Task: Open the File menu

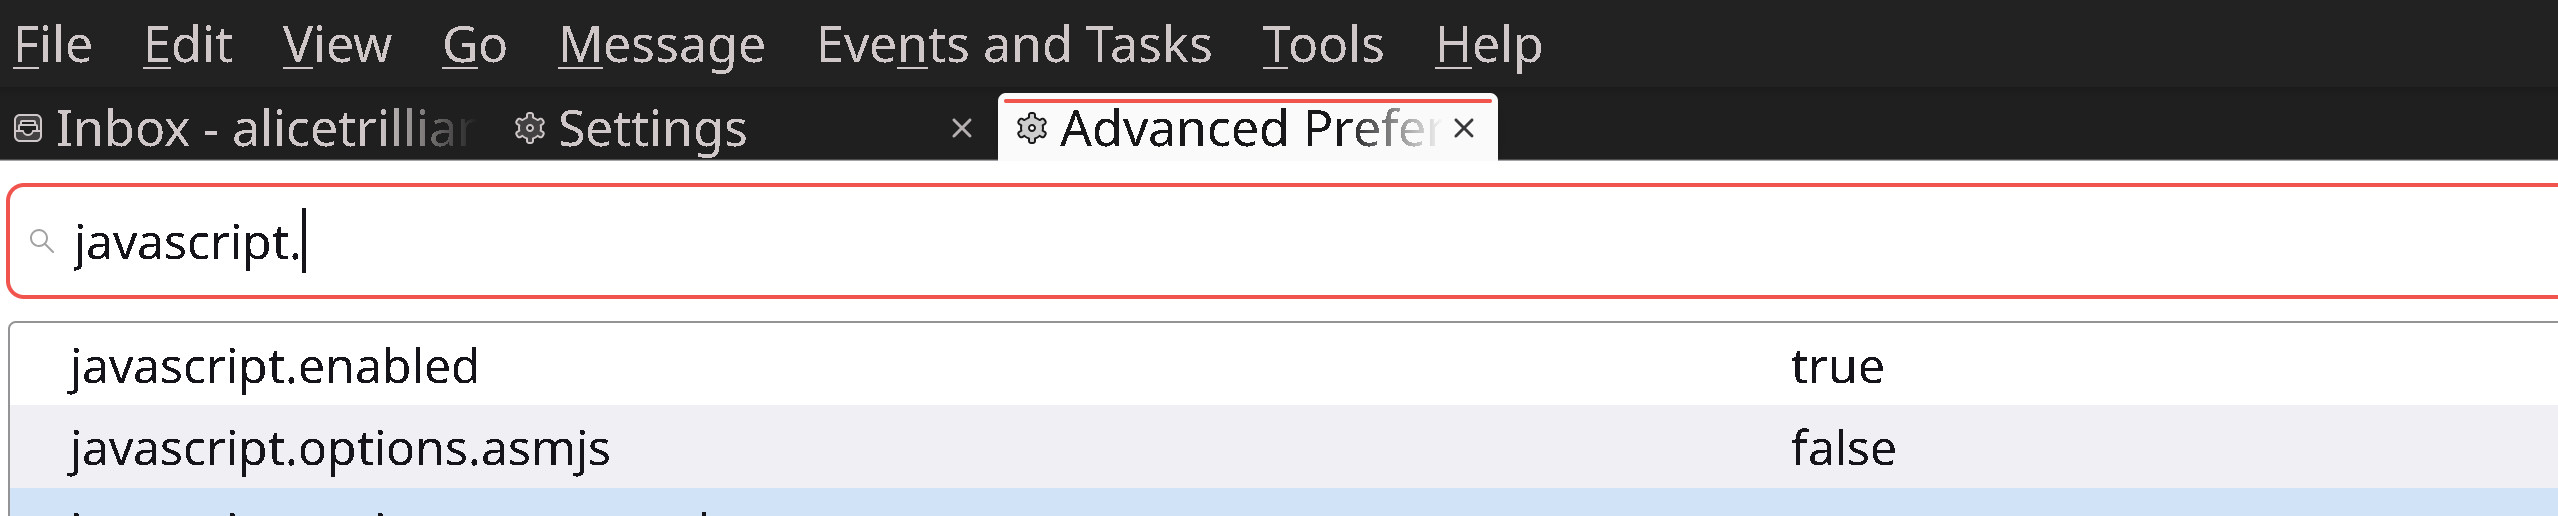Action: (53, 45)
